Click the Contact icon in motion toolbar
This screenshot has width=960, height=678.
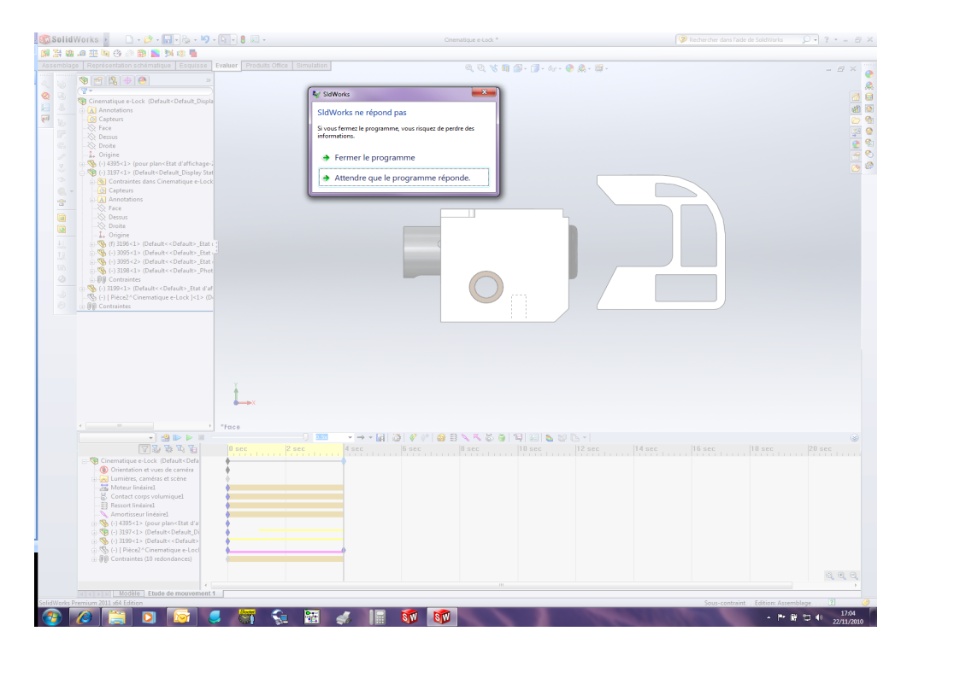(489, 438)
